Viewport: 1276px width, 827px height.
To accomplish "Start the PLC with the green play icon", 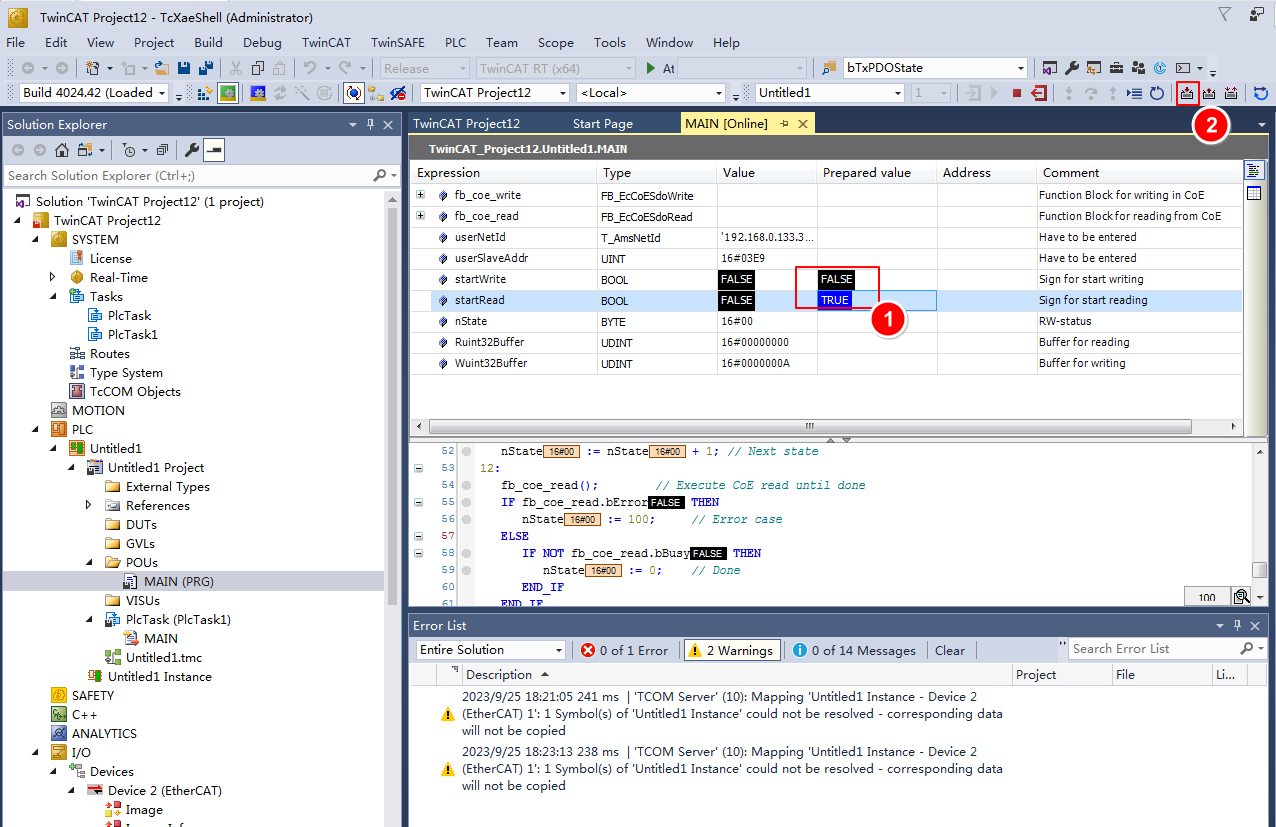I will [650, 69].
